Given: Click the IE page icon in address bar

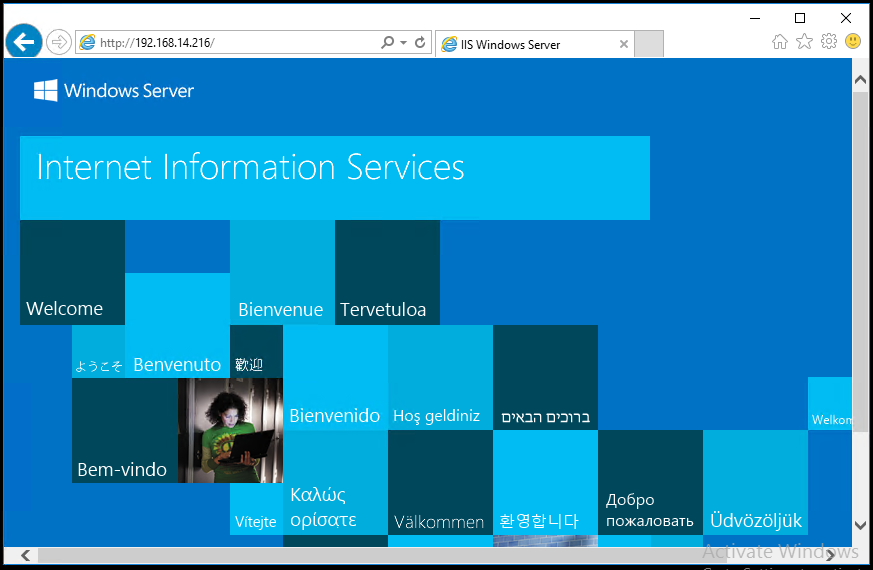Looking at the screenshot, I should coord(87,42).
